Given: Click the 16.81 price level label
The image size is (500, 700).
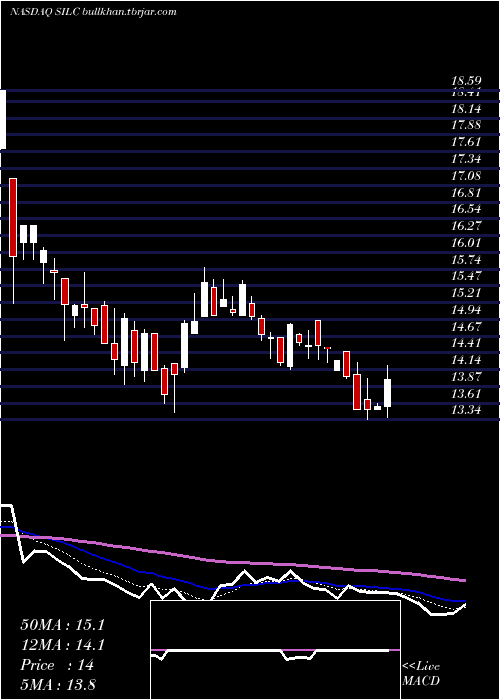Looking at the screenshot, I should (466, 193).
